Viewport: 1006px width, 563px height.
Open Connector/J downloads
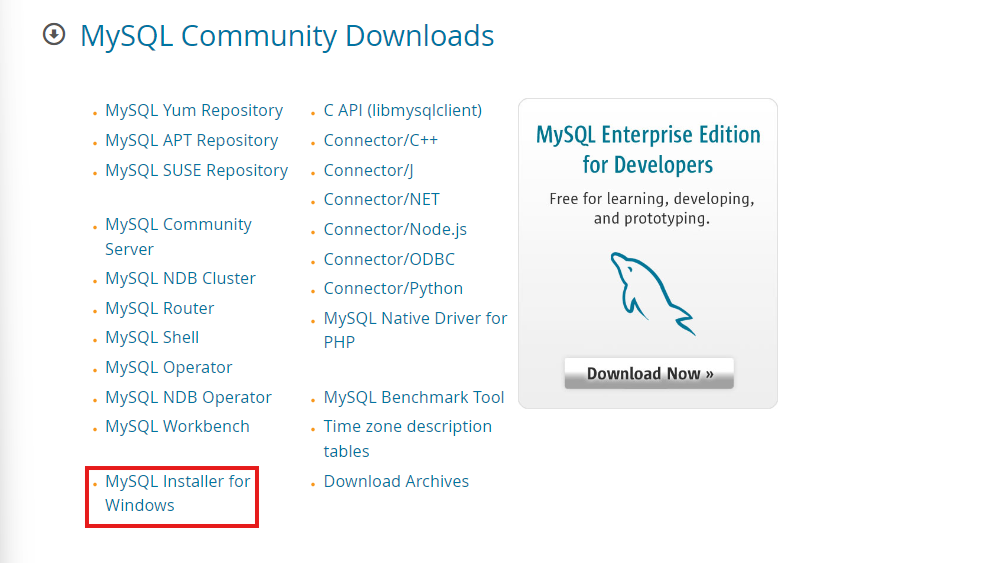coord(368,171)
